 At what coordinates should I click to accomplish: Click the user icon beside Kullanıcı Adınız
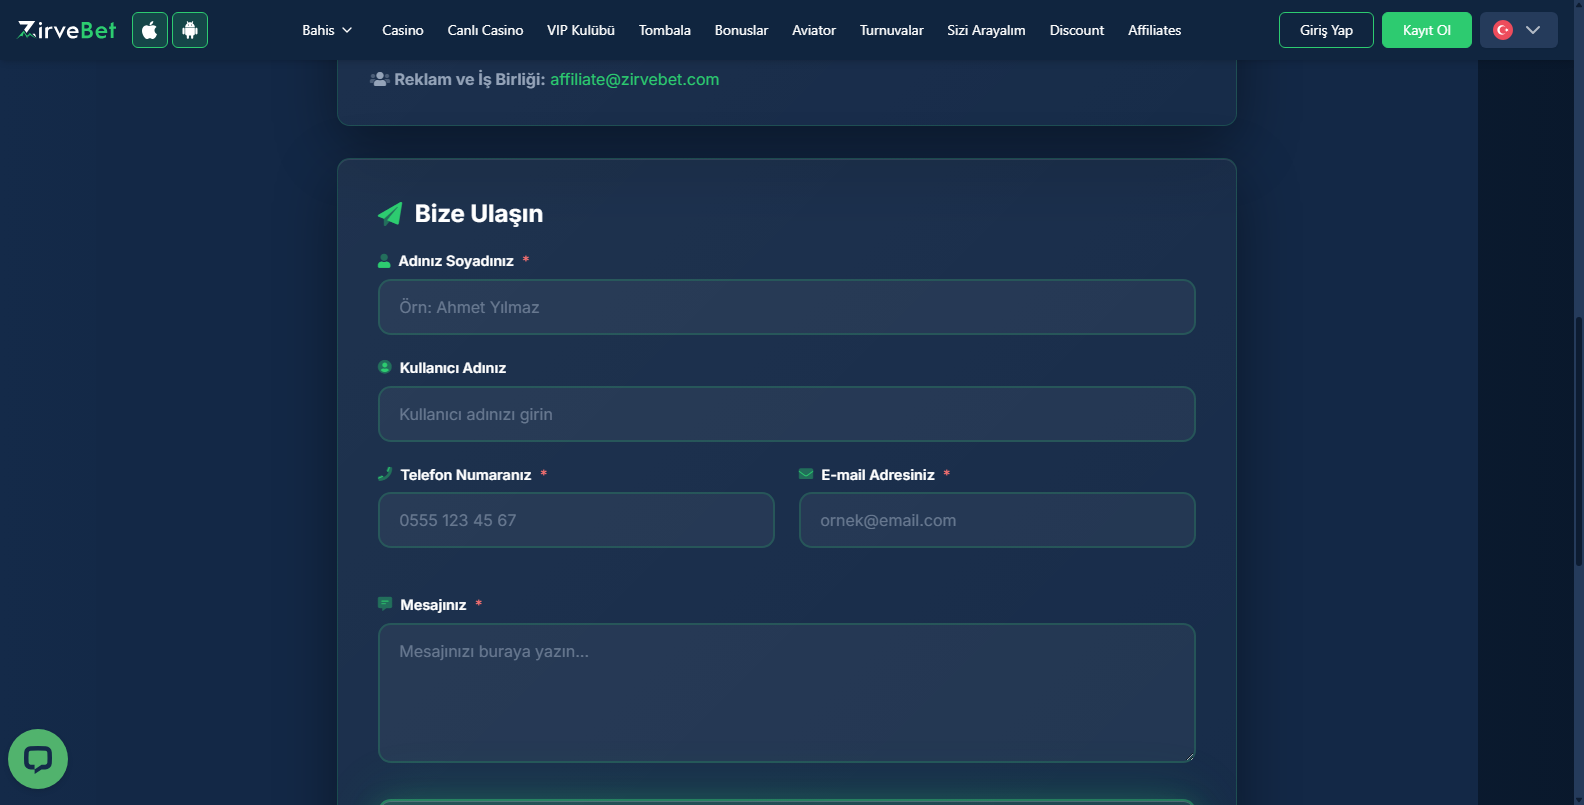pos(384,367)
